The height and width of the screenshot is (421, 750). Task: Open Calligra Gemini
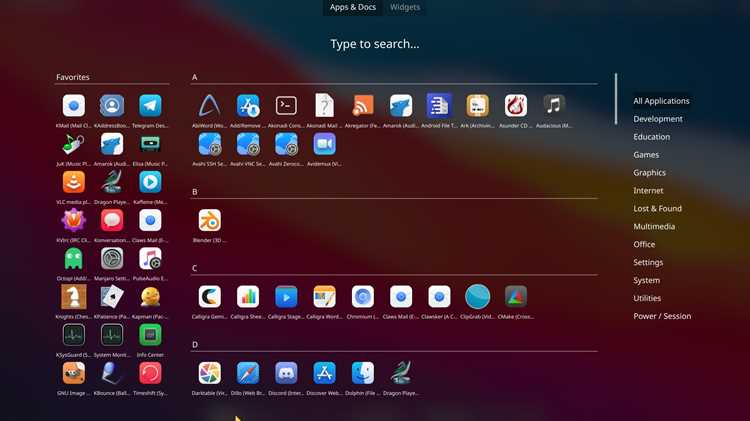coord(210,297)
